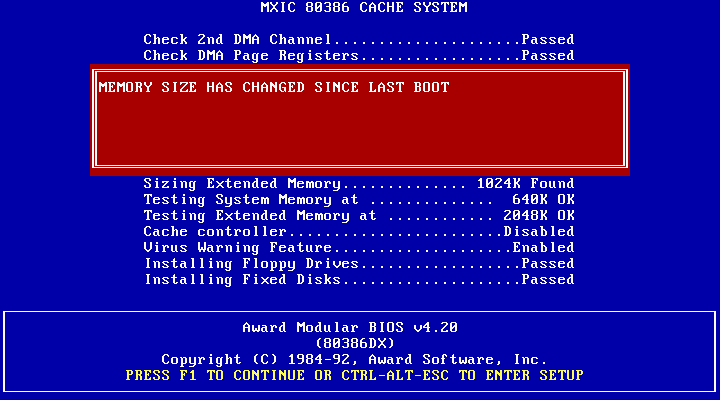This screenshot has height=400, width=720.
Task: Click the Virus Warning Feature Enabled status
Action: point(543,248)
